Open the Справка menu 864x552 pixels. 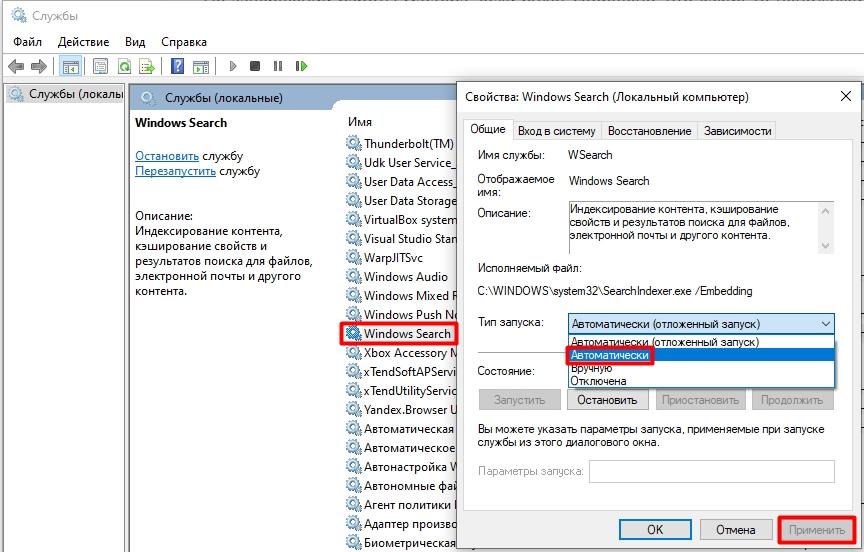pyautogui.click(x=184, y=42)
